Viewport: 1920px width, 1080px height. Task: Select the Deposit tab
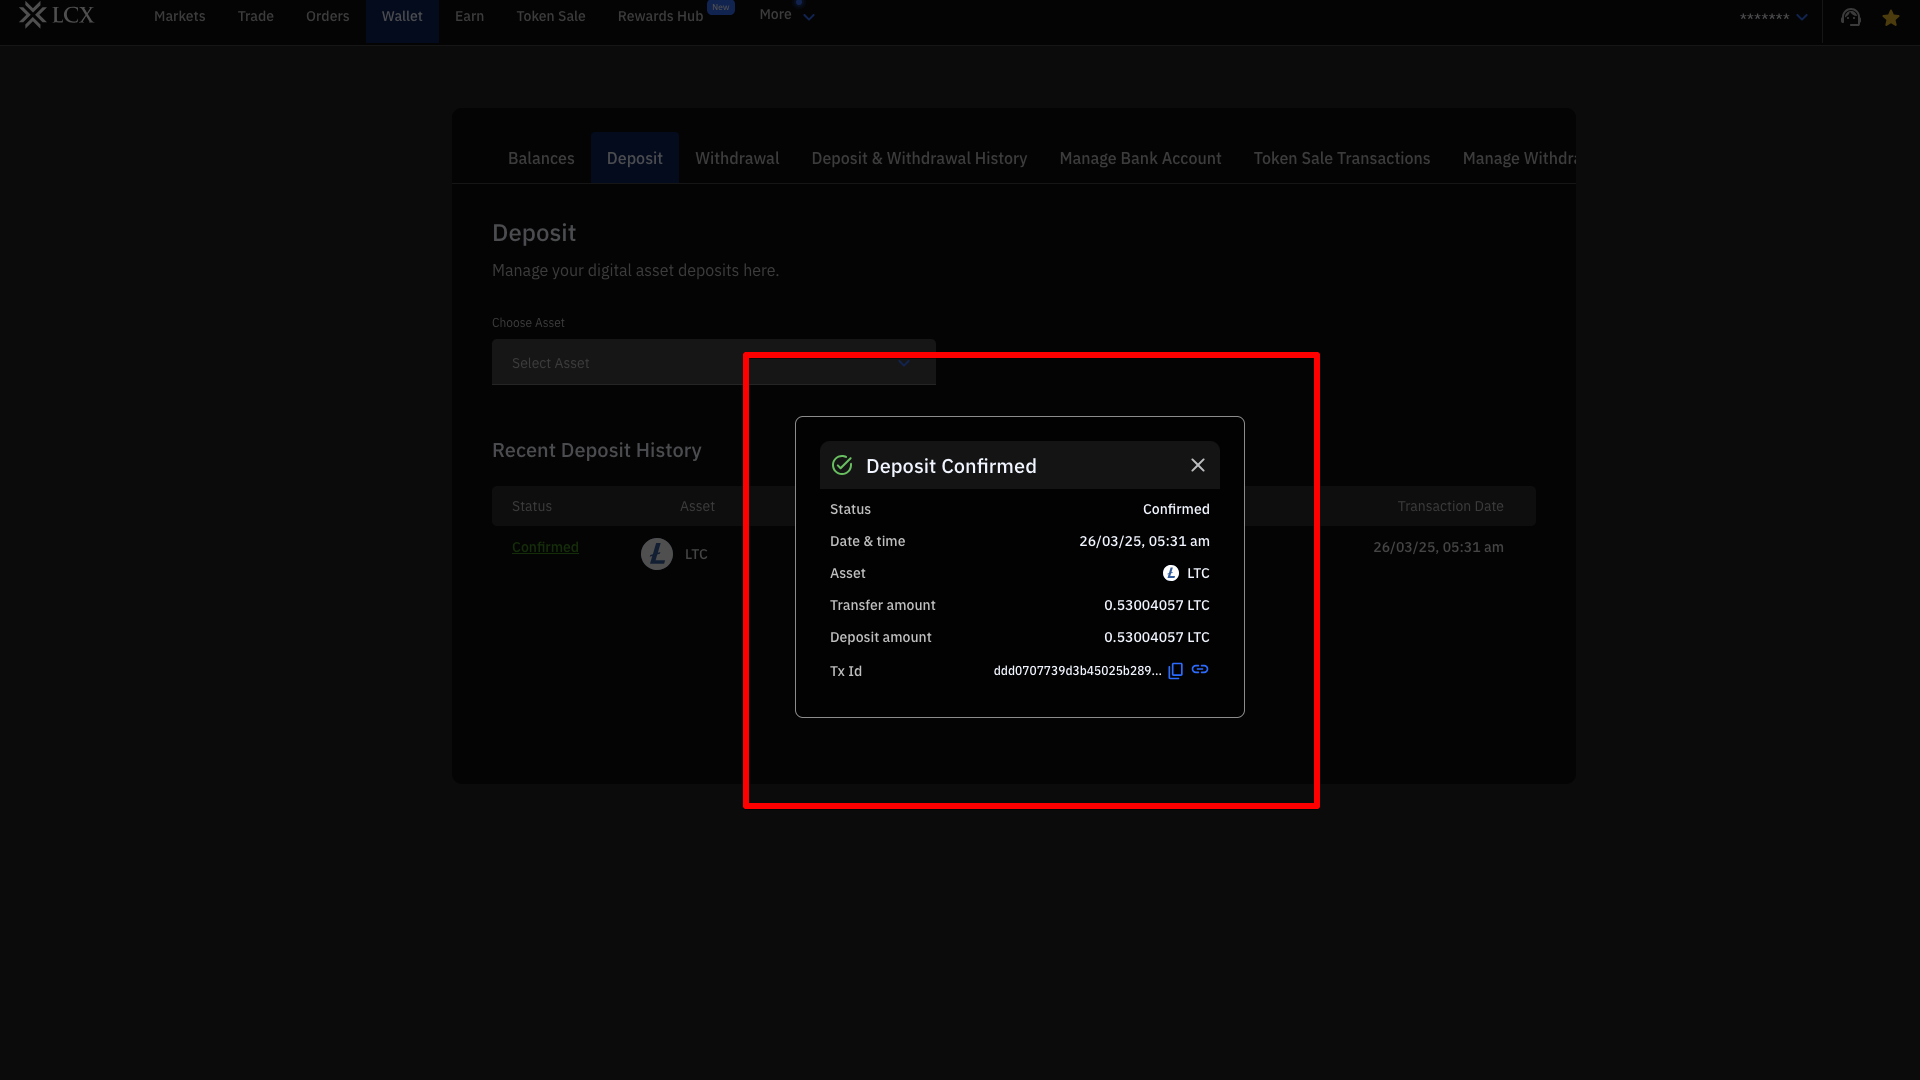(635, 158)
